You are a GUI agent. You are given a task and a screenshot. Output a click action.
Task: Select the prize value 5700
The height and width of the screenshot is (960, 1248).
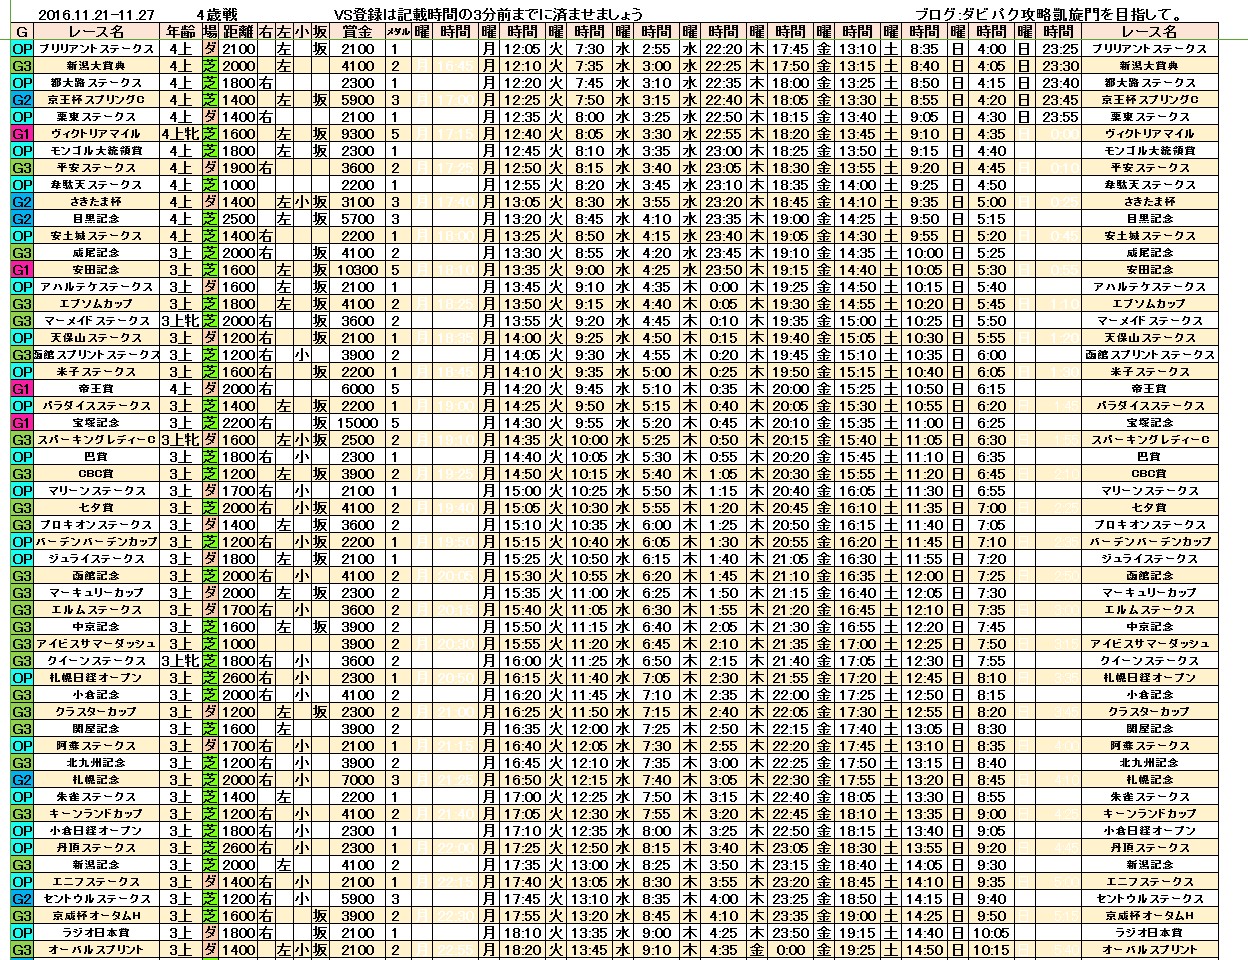[x=357, y=219]
